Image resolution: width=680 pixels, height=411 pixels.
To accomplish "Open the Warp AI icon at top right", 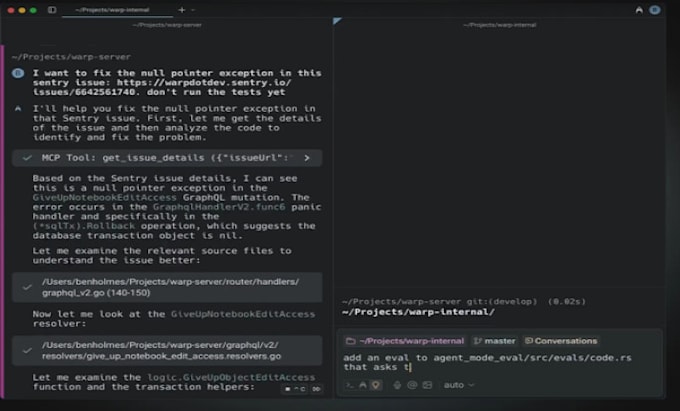I will (639, 10).
